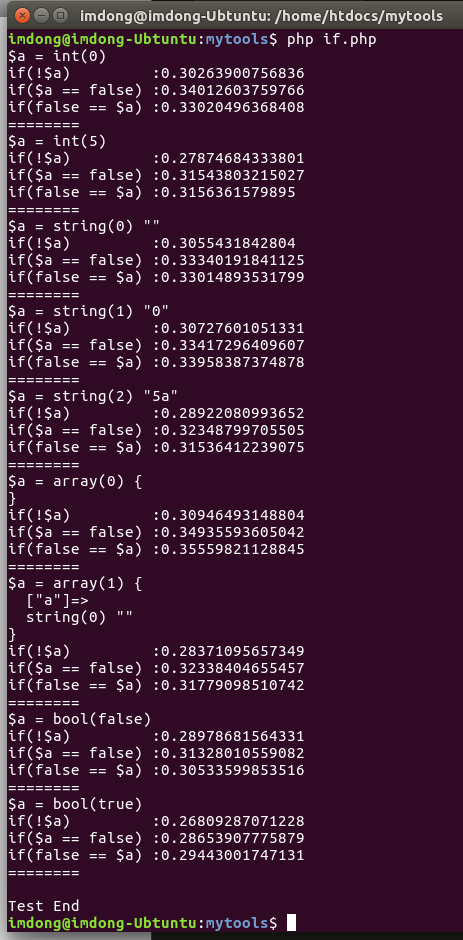
Task: Maximize the terminal window
Action: click(61, 16)
